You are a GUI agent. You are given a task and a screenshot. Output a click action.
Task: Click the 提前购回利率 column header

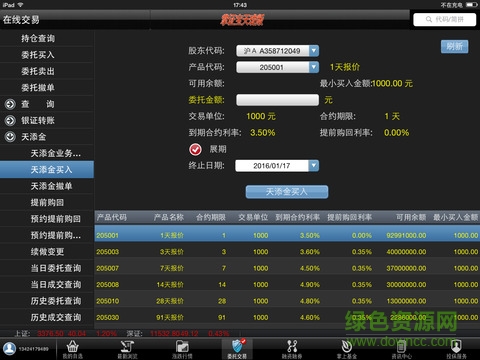point(350,217)
